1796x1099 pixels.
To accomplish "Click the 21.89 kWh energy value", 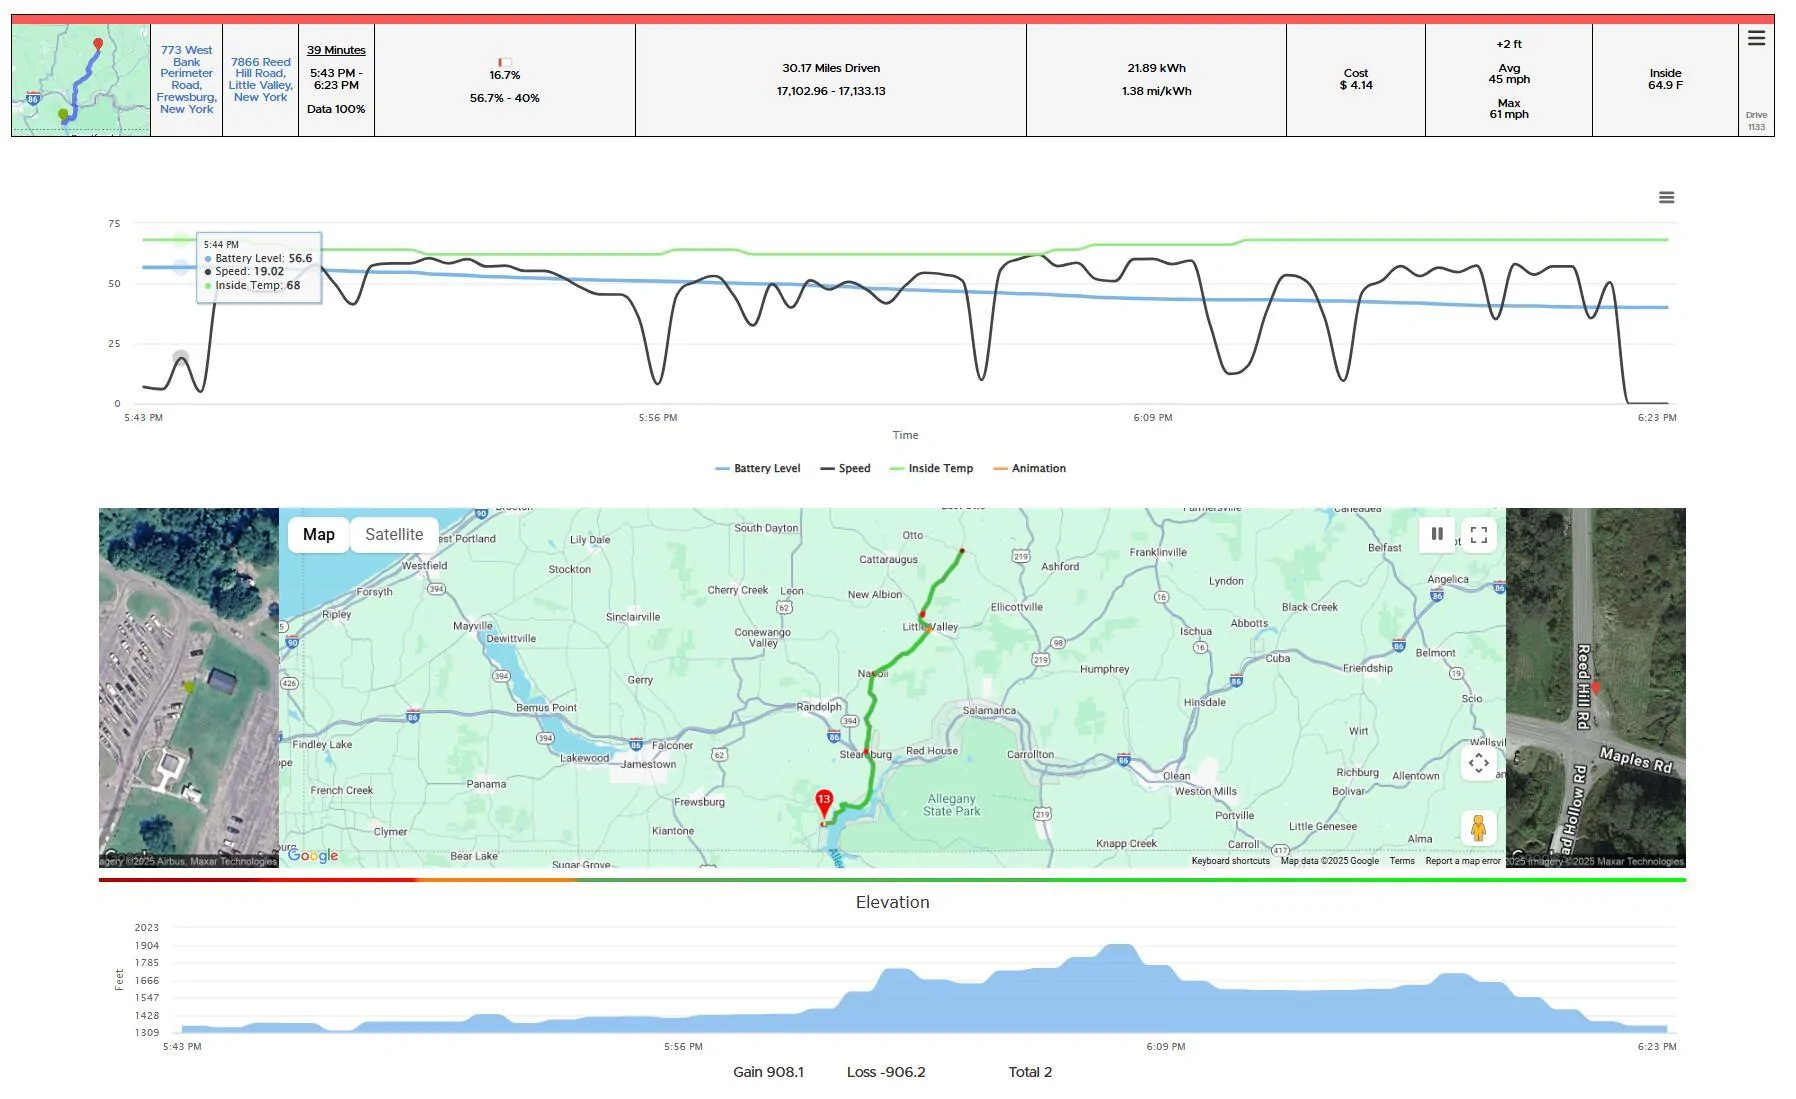I will click(x=1156, y=68).
